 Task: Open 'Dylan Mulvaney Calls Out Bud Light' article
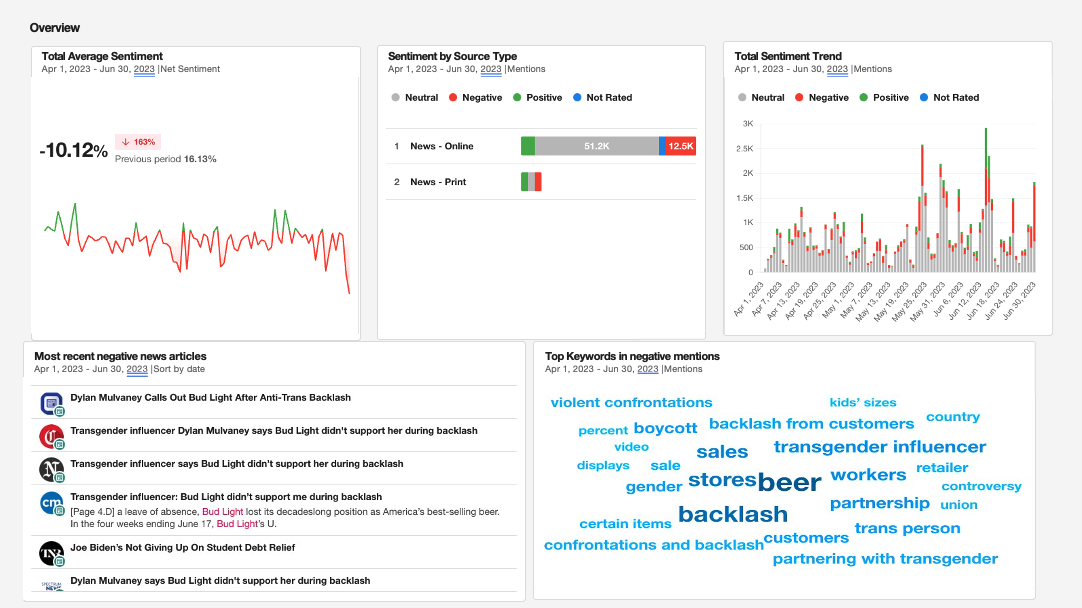point(210,398)
